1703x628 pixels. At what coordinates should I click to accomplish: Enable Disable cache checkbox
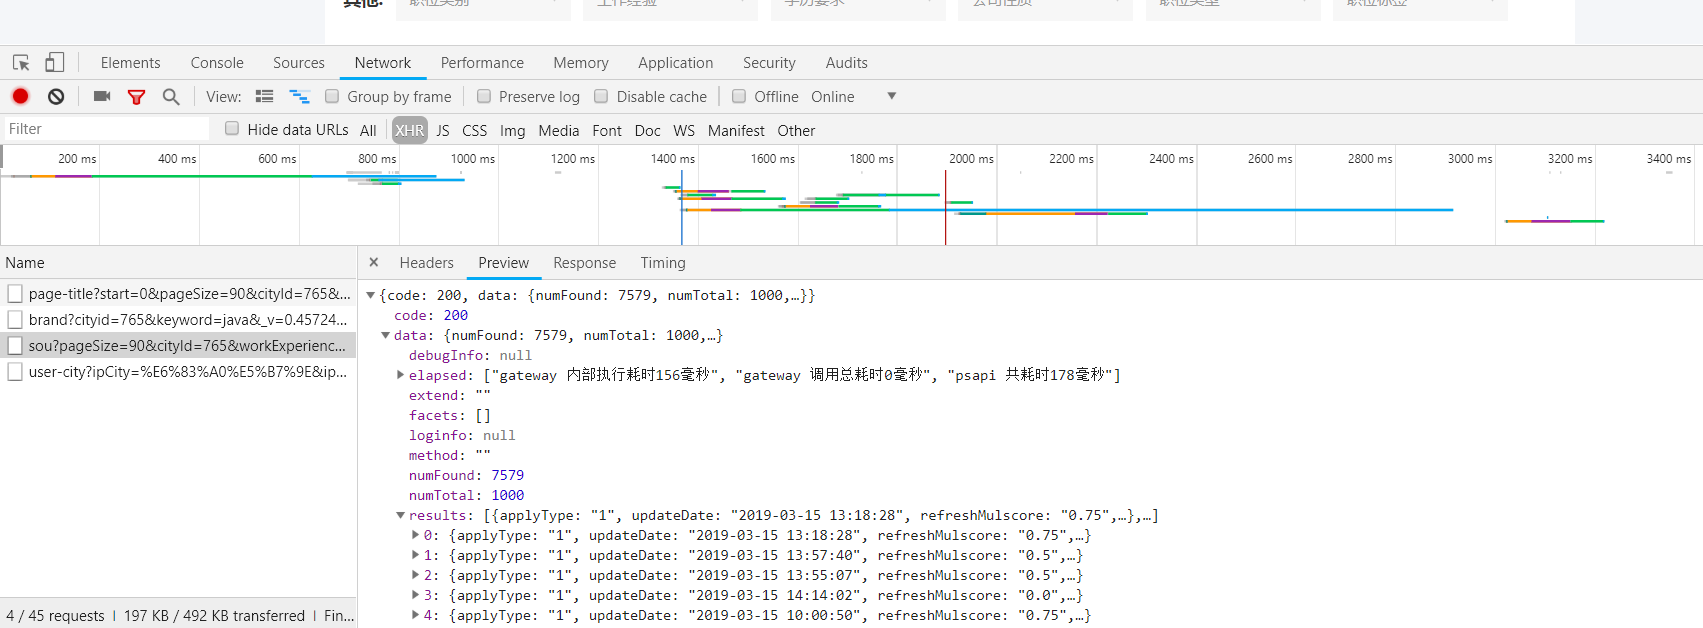(601, 96)
